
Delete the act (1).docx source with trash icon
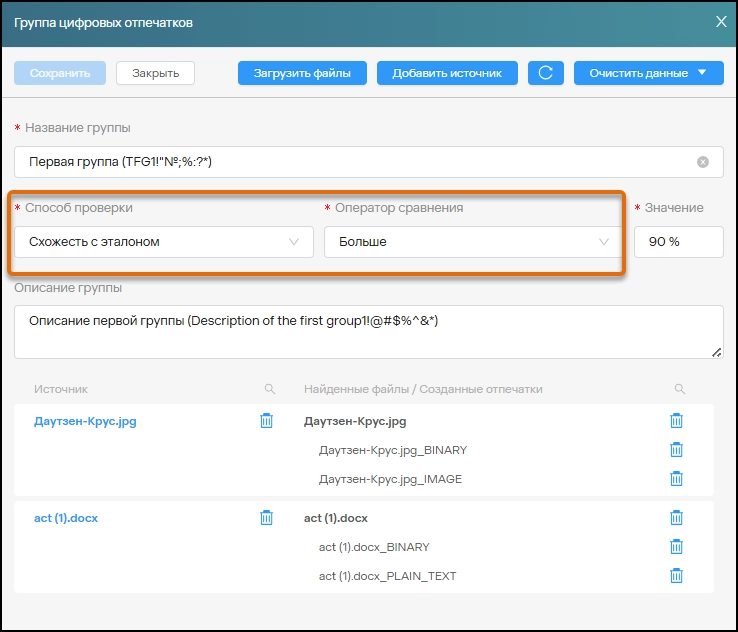tap(266, 518)
